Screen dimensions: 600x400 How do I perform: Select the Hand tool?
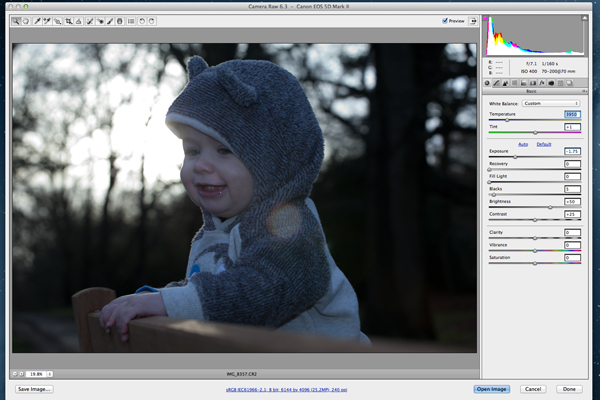click(x=26, y=21)
